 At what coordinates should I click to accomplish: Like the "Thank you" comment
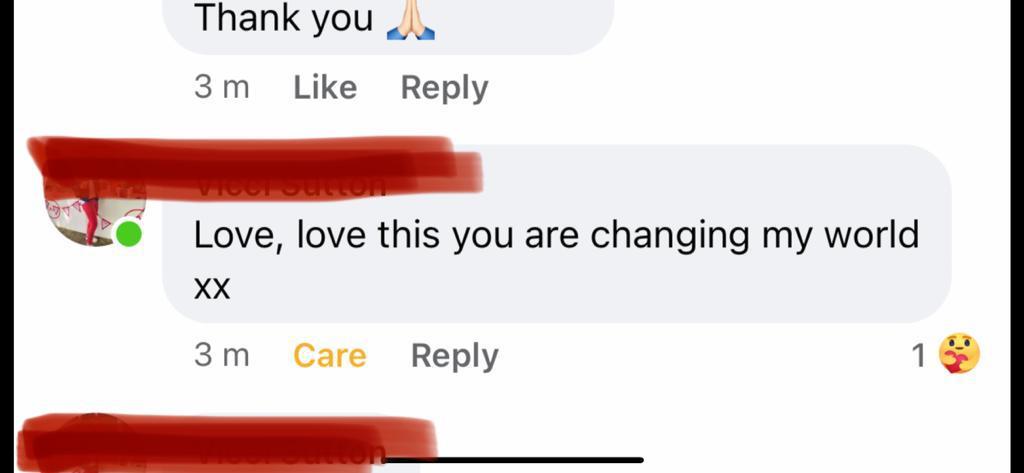pyautogui.click(x=325, y=88)
